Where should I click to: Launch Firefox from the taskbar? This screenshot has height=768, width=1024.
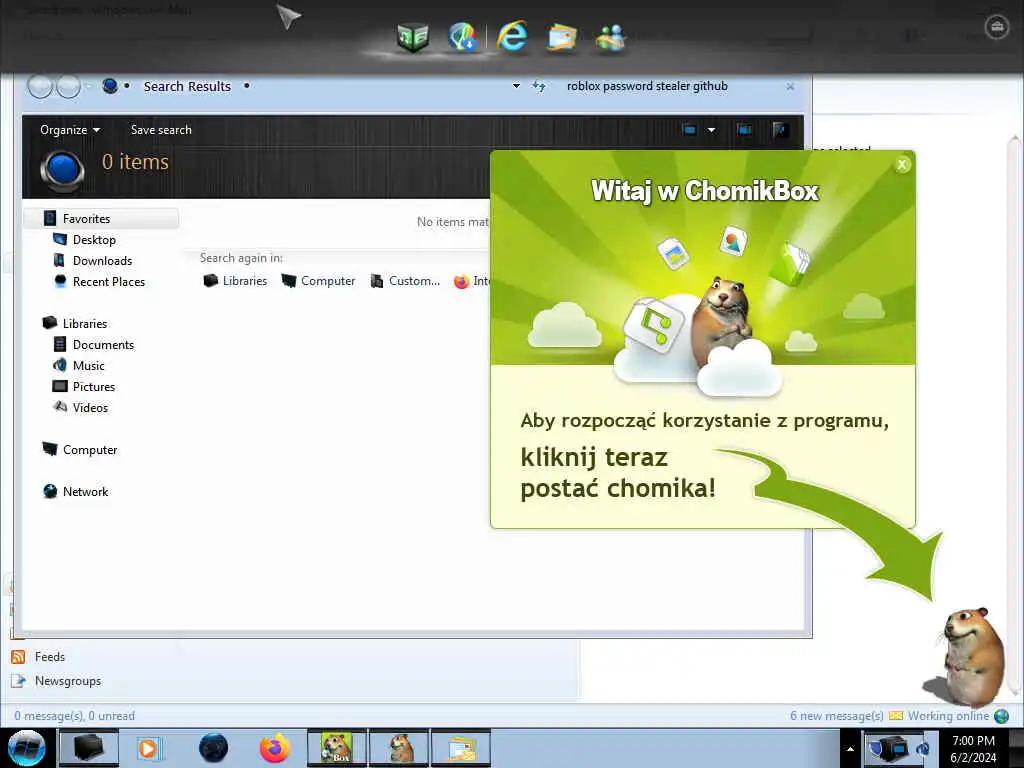(x=275, y=748)
